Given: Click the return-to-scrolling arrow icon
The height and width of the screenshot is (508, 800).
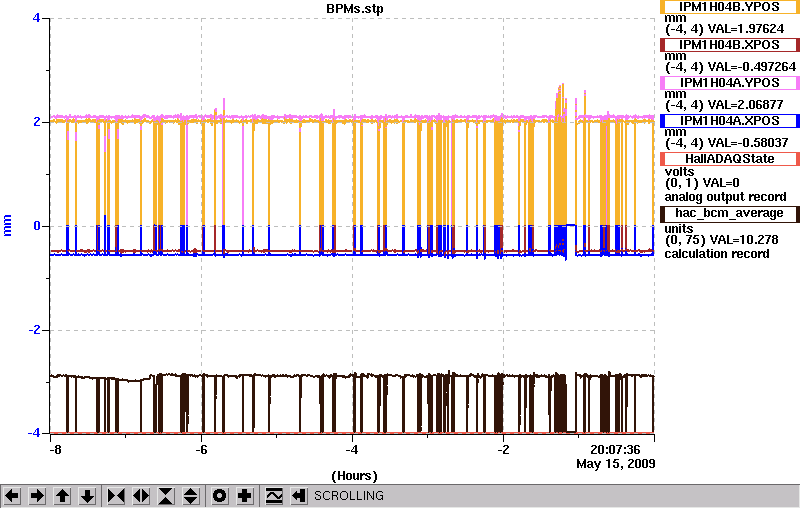Looking at the screenshot, I should pos(299,496).
